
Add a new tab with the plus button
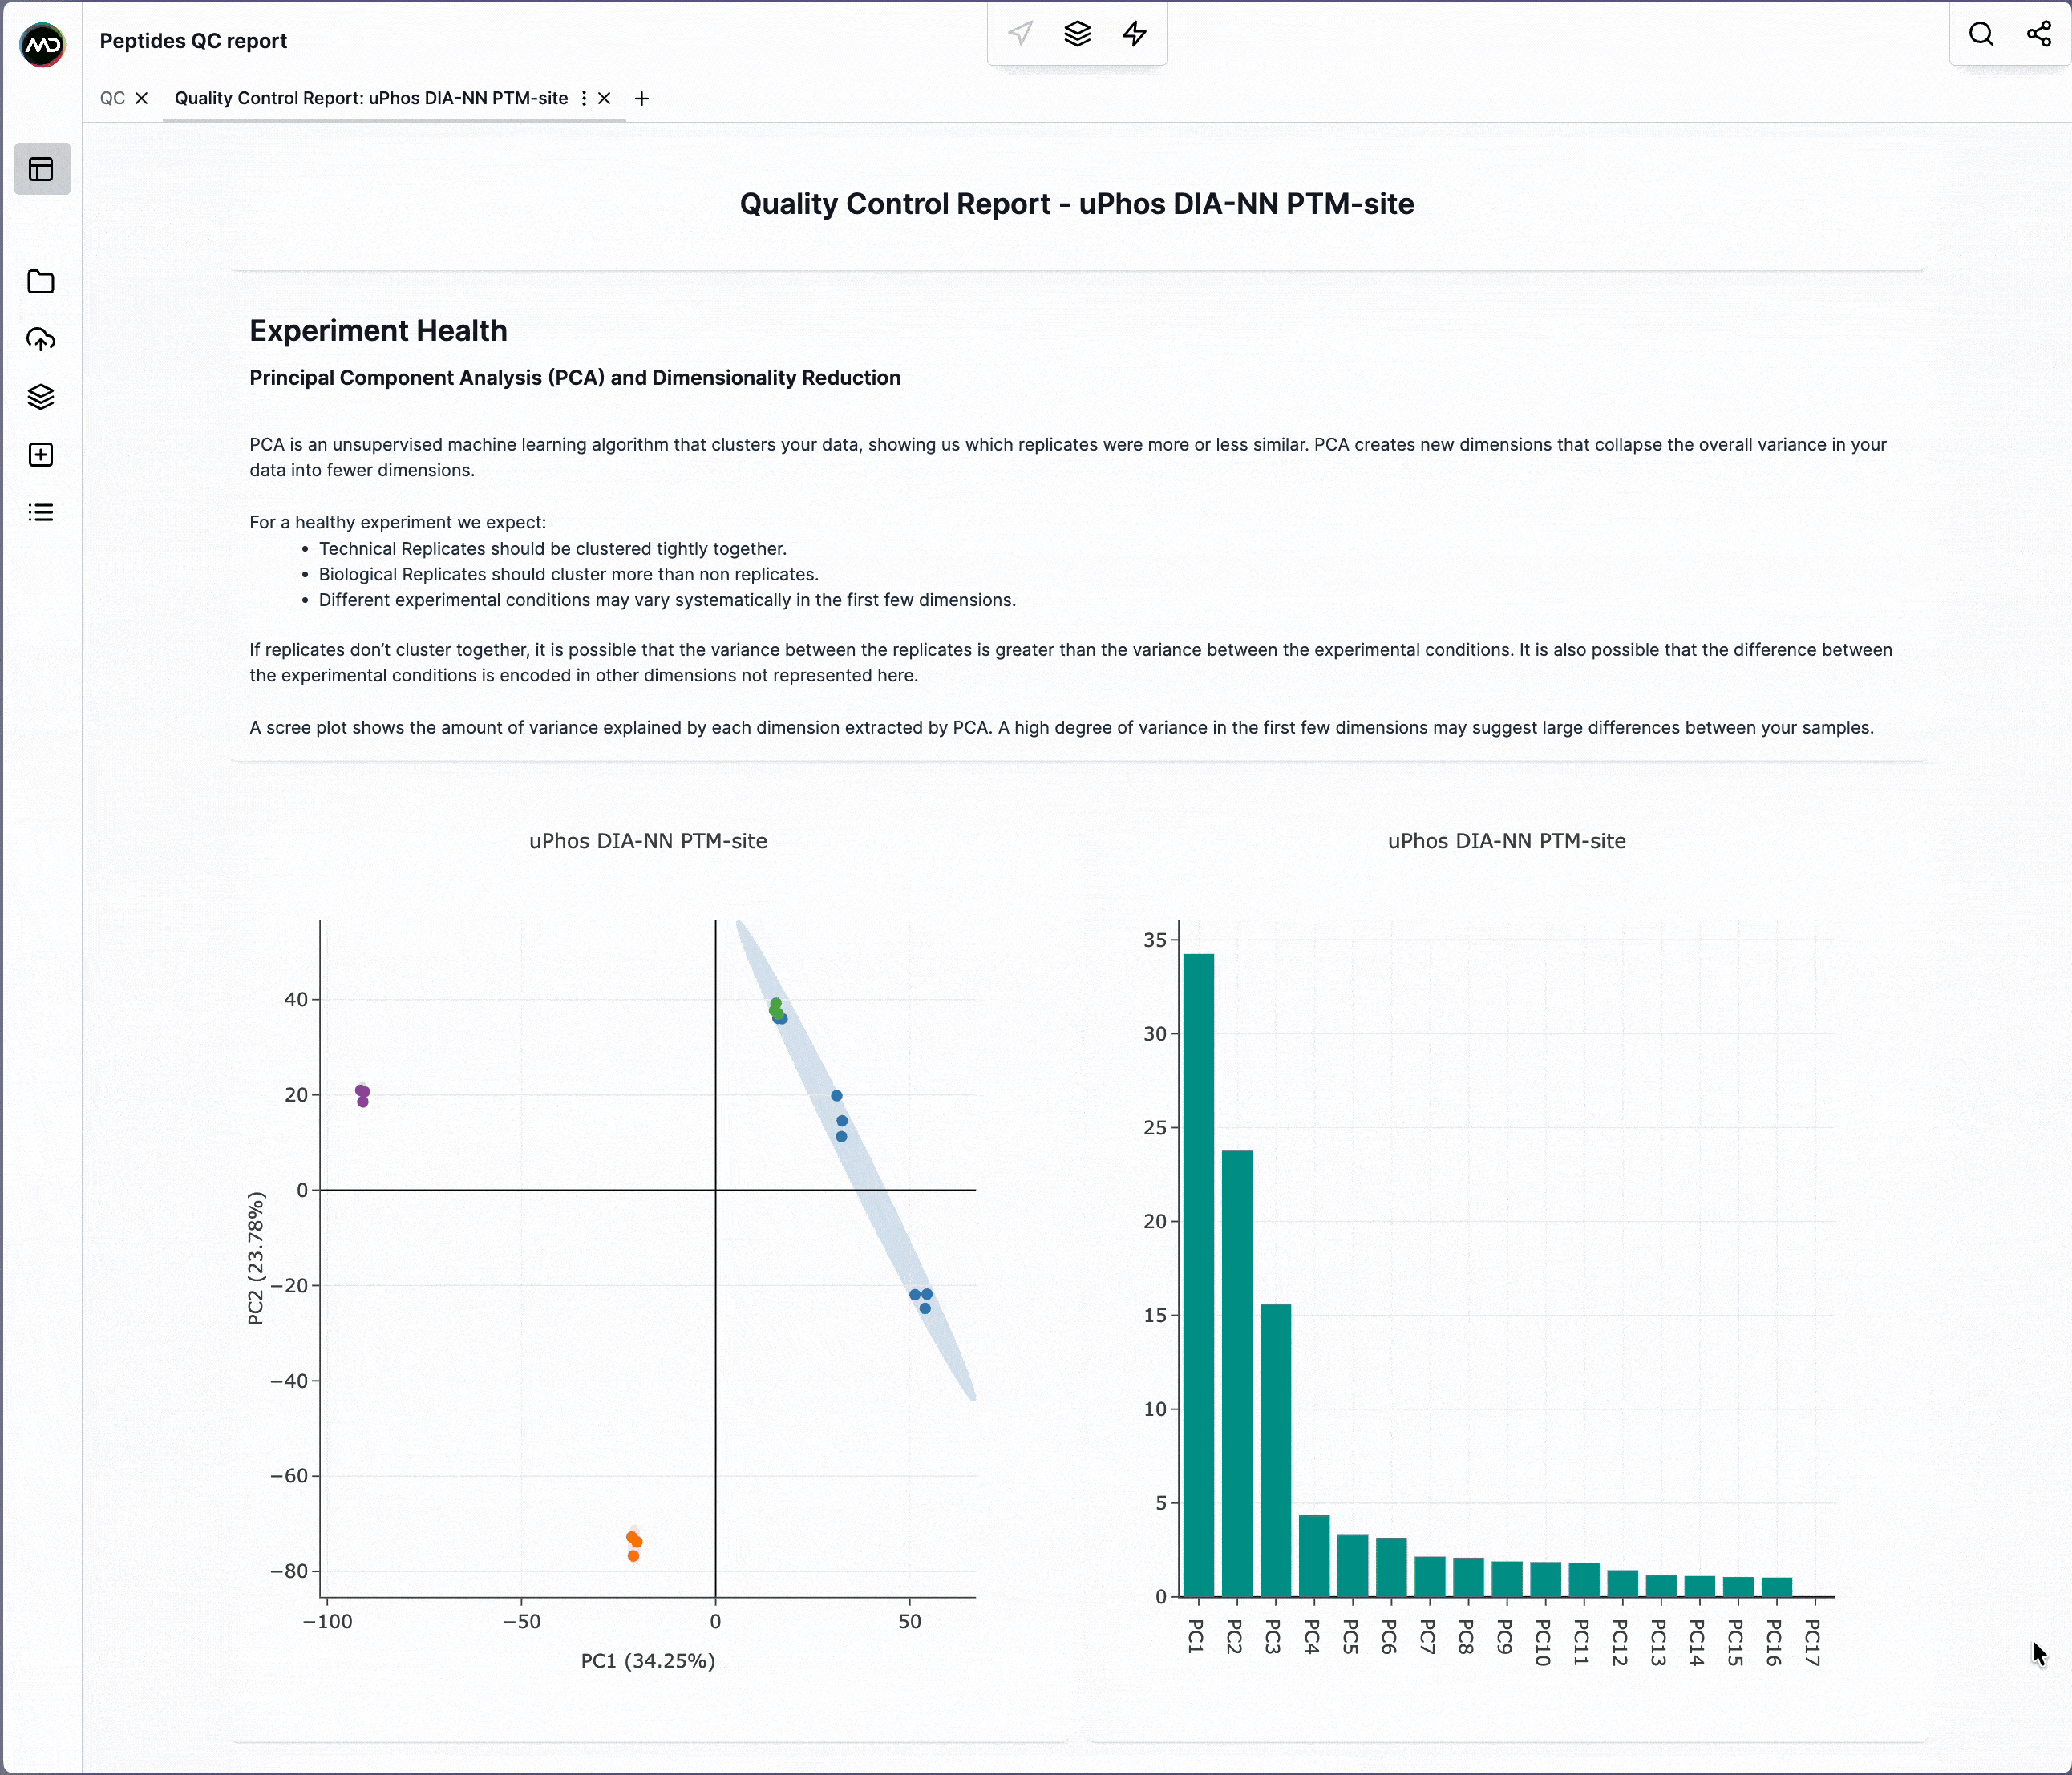tap(642, 98)
